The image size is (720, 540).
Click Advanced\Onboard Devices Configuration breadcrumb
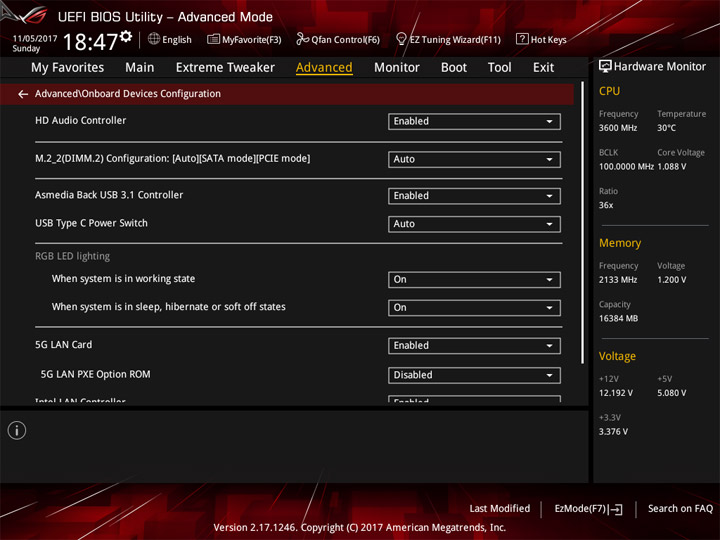pos(128,94)
